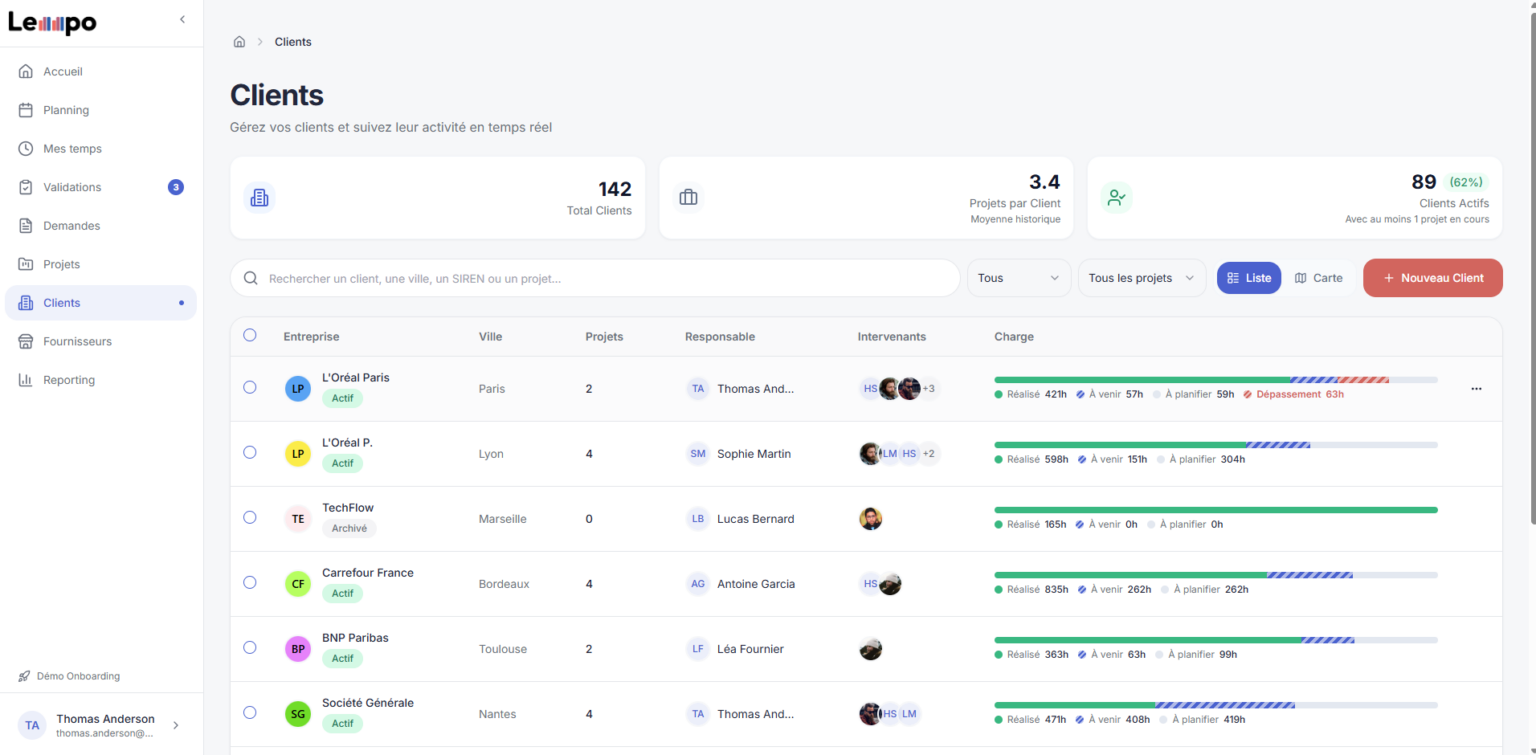
Task: Click the Clients Actifs user-check icon
Action: pos(1117,198)
